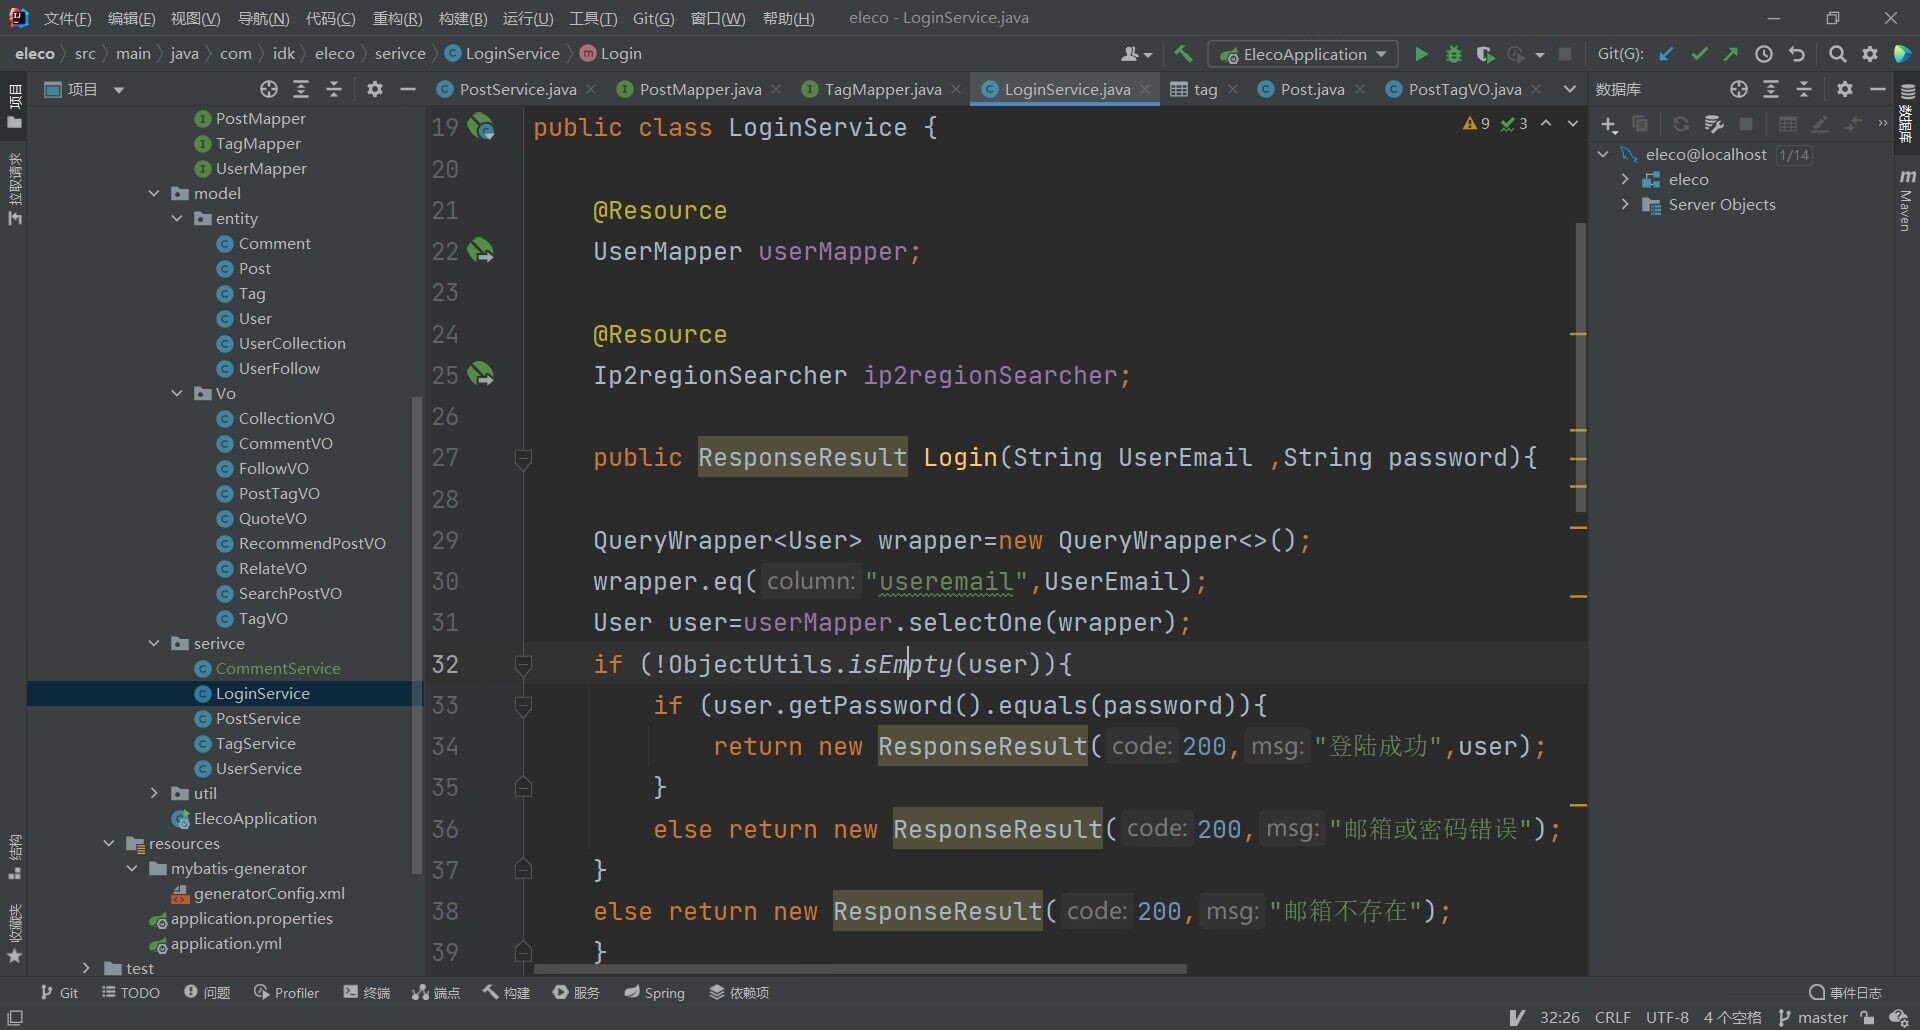This screenshot has width=1920, height=1030.
Task: Collapse all icon in Project panel header
Action: (x=334, y=89)
